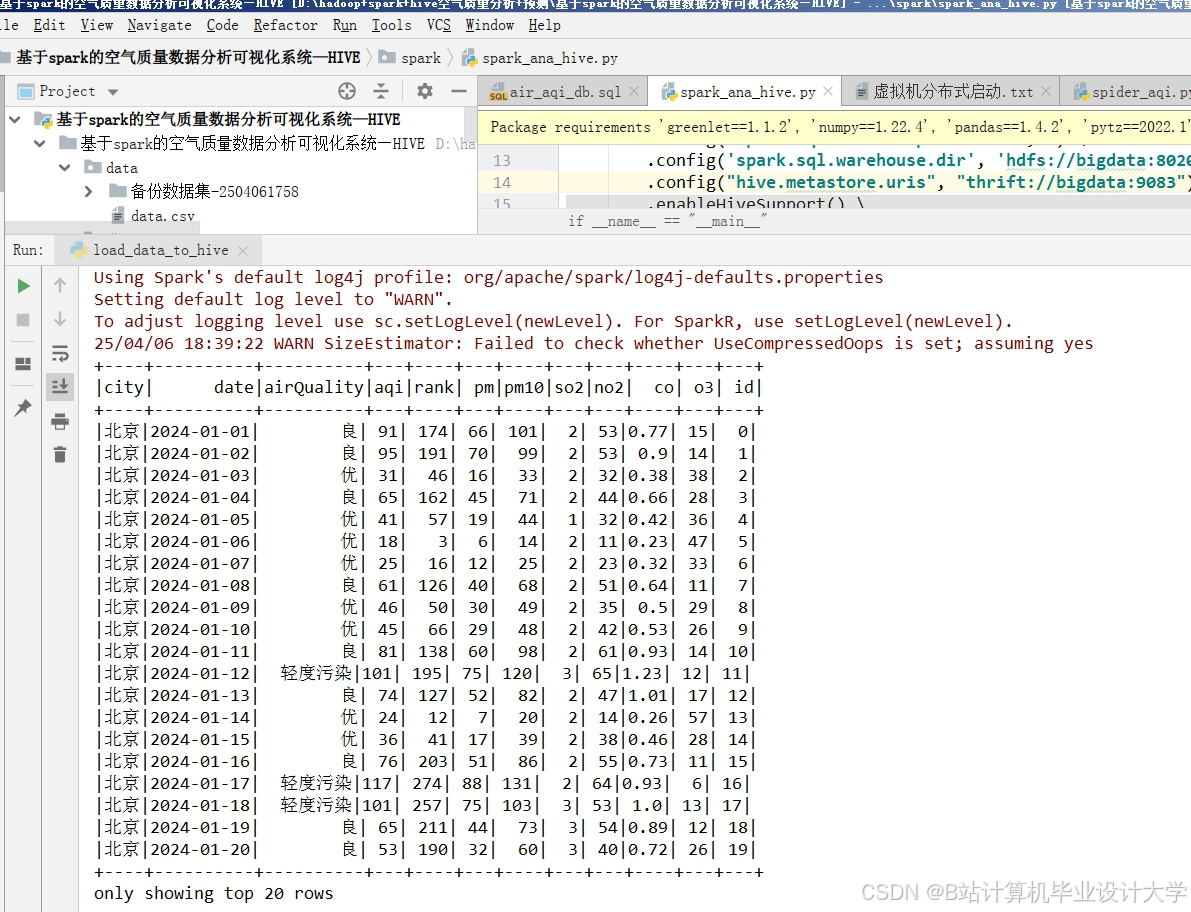Open the View menu
The image size is (1191, 912).
point(96,25)
